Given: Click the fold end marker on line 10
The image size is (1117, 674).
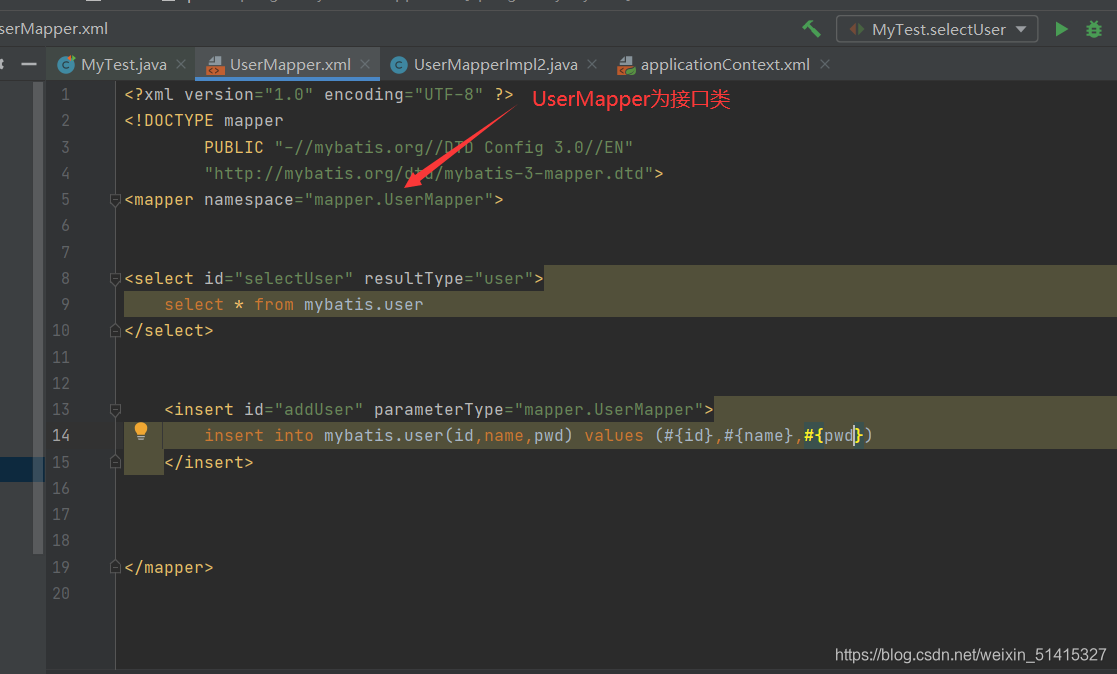Looking at the screenshot, I should [115, 331].
